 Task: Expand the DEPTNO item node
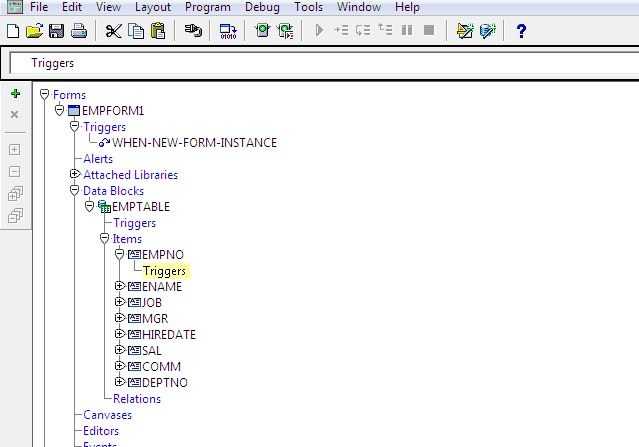[x=119, y=382]
